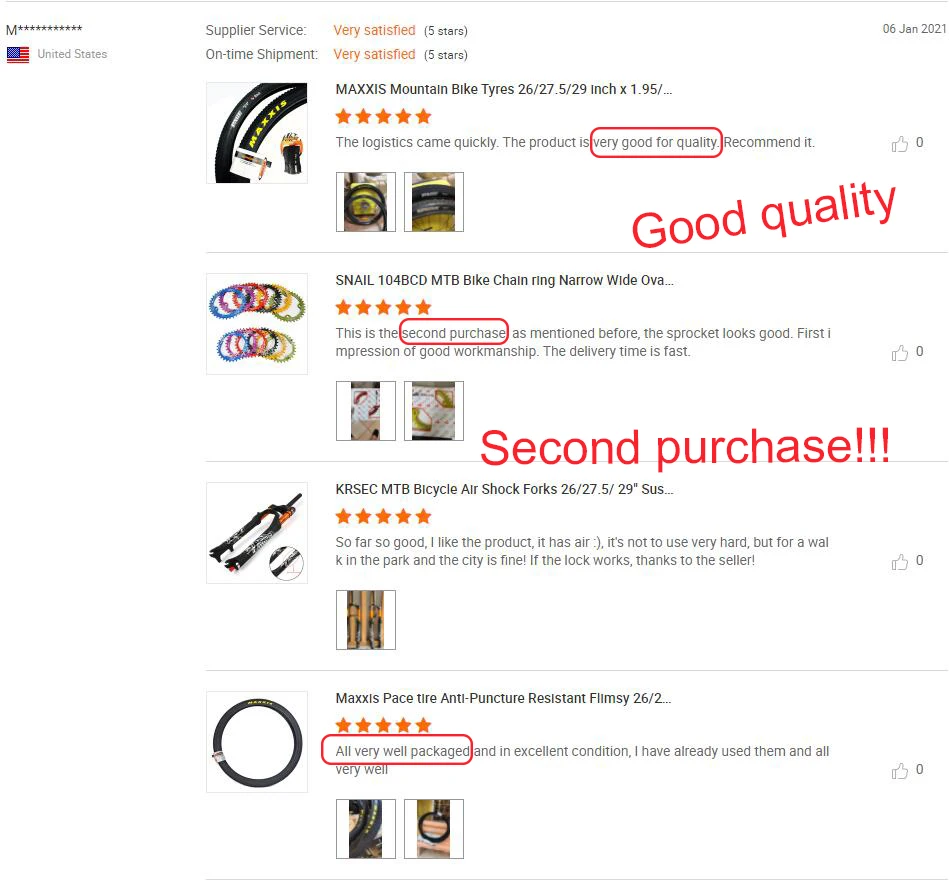Viewport: 949px width, 880px height.
Task: View first buyer photo of Pace tire
Action: [366, 829]
